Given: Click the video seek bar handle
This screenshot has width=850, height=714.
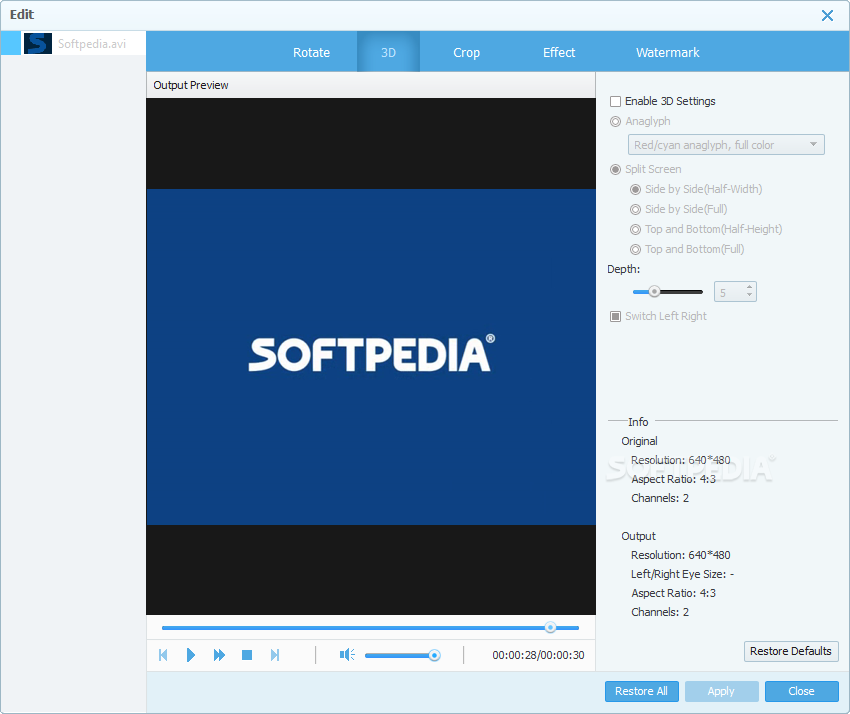Looking at the screenshot, I should (550, 627).
